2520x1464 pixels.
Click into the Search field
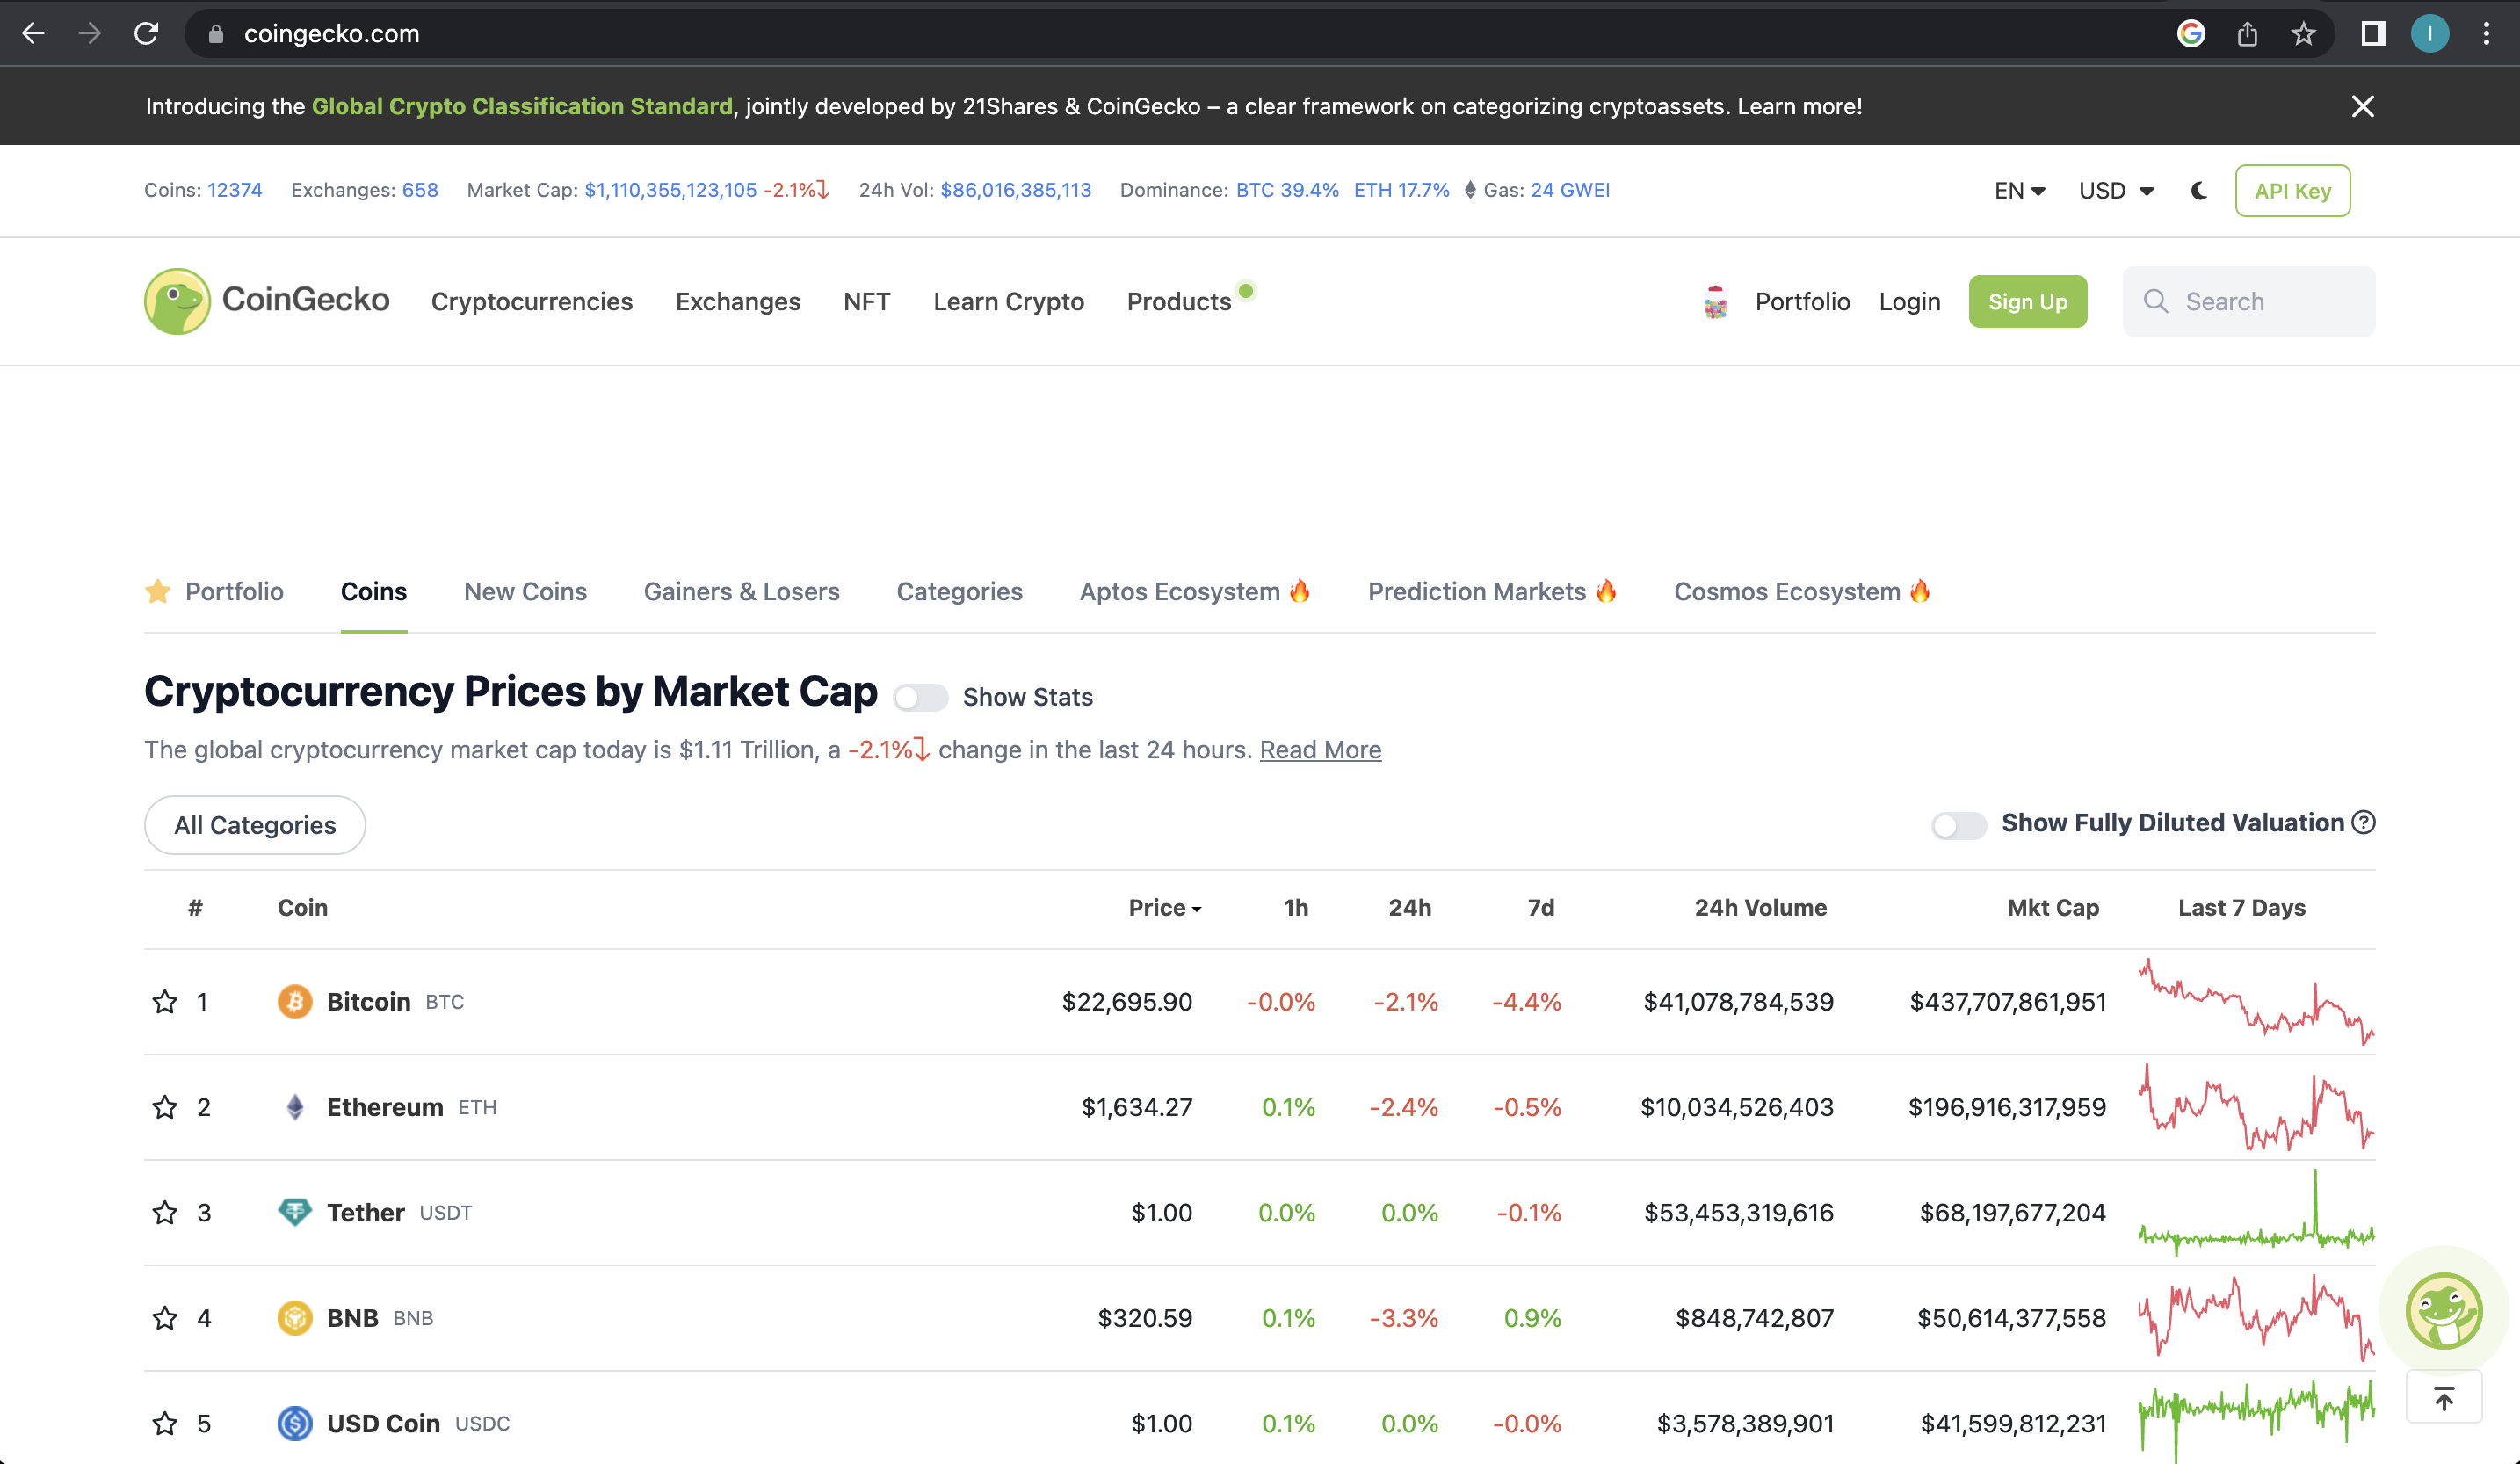[x=2249, y=301]
